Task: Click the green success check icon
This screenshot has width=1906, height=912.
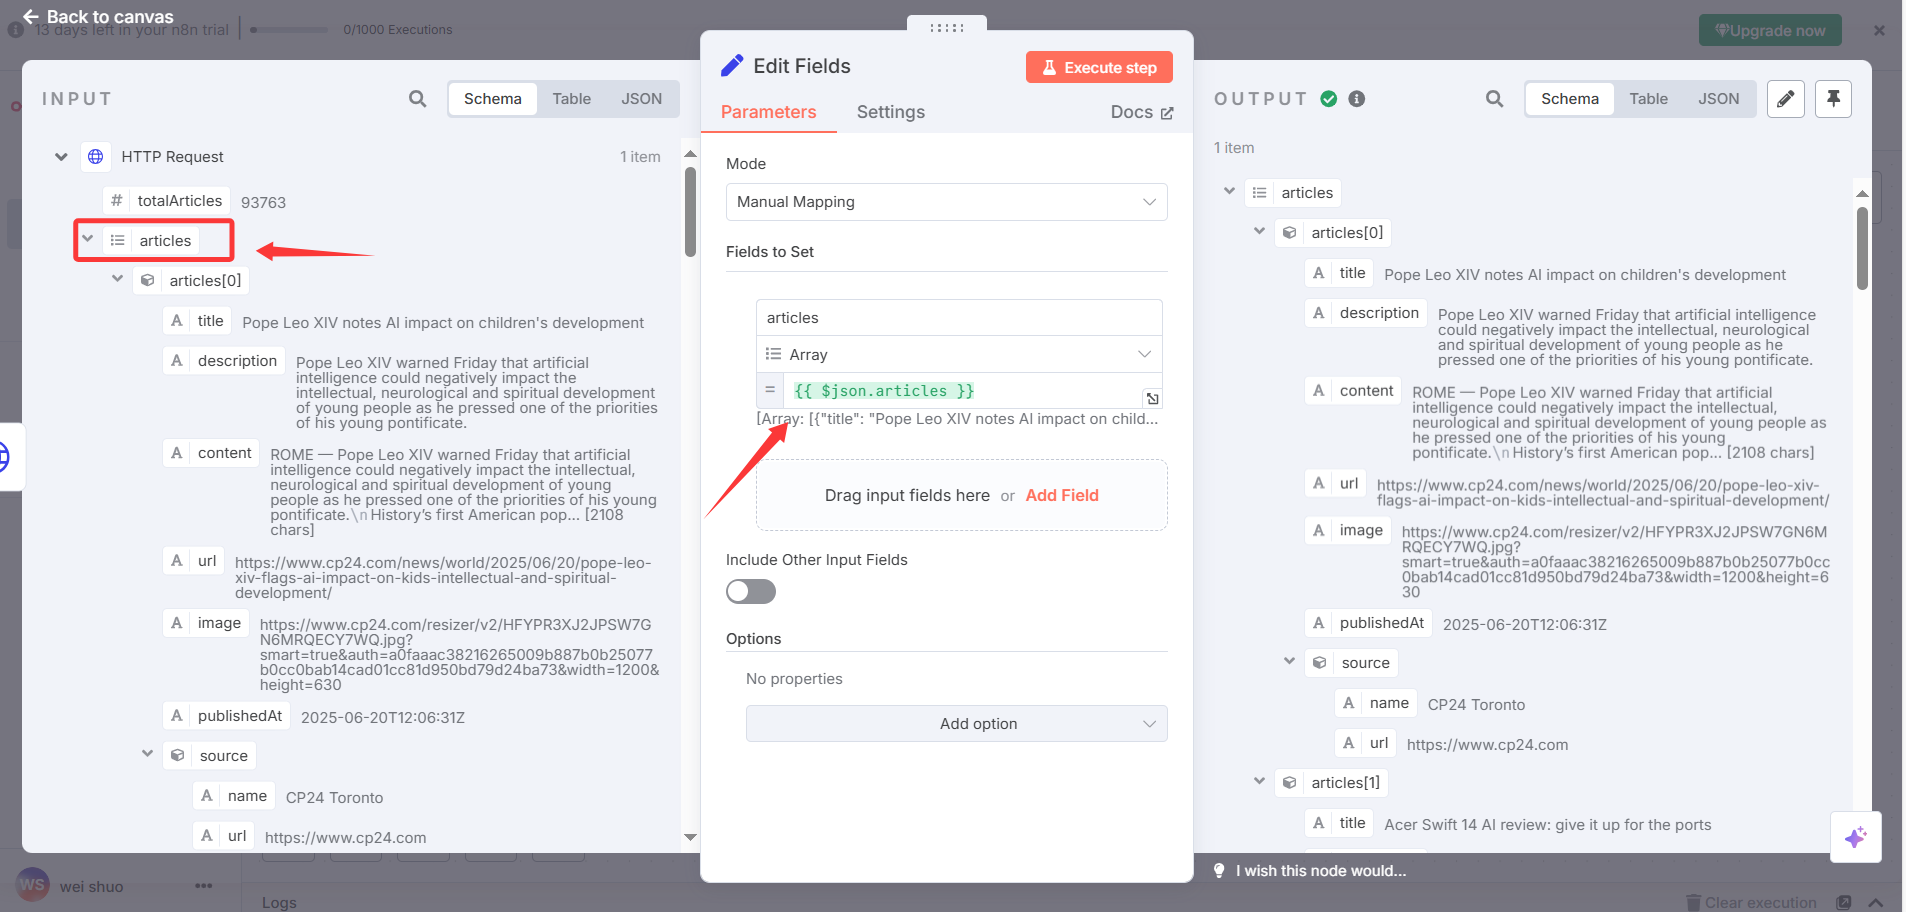Action: [x=1329, y=99]
